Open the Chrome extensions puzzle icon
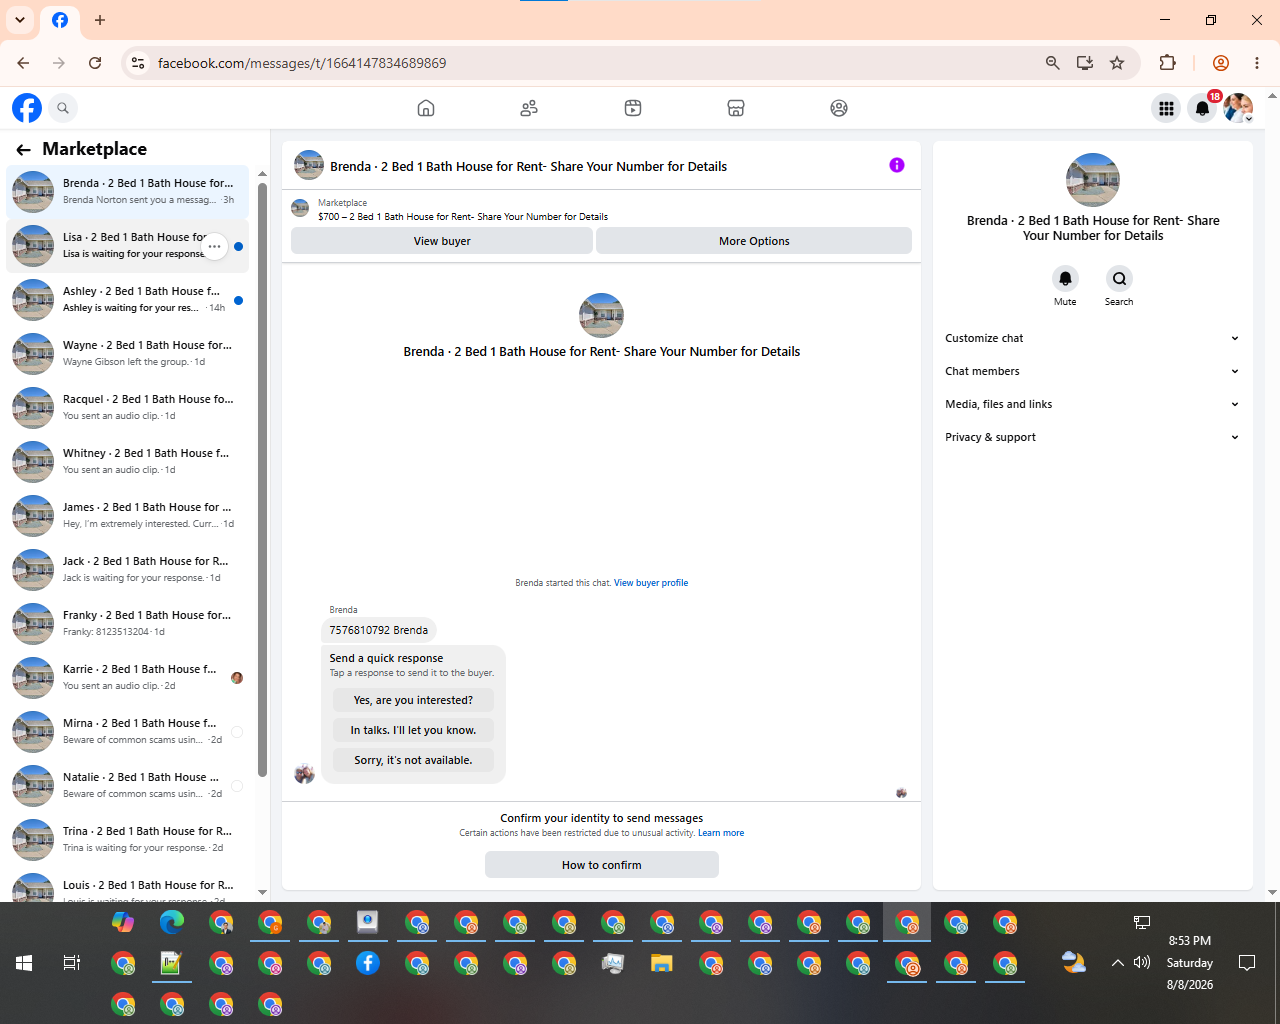 click(1167, 63)
